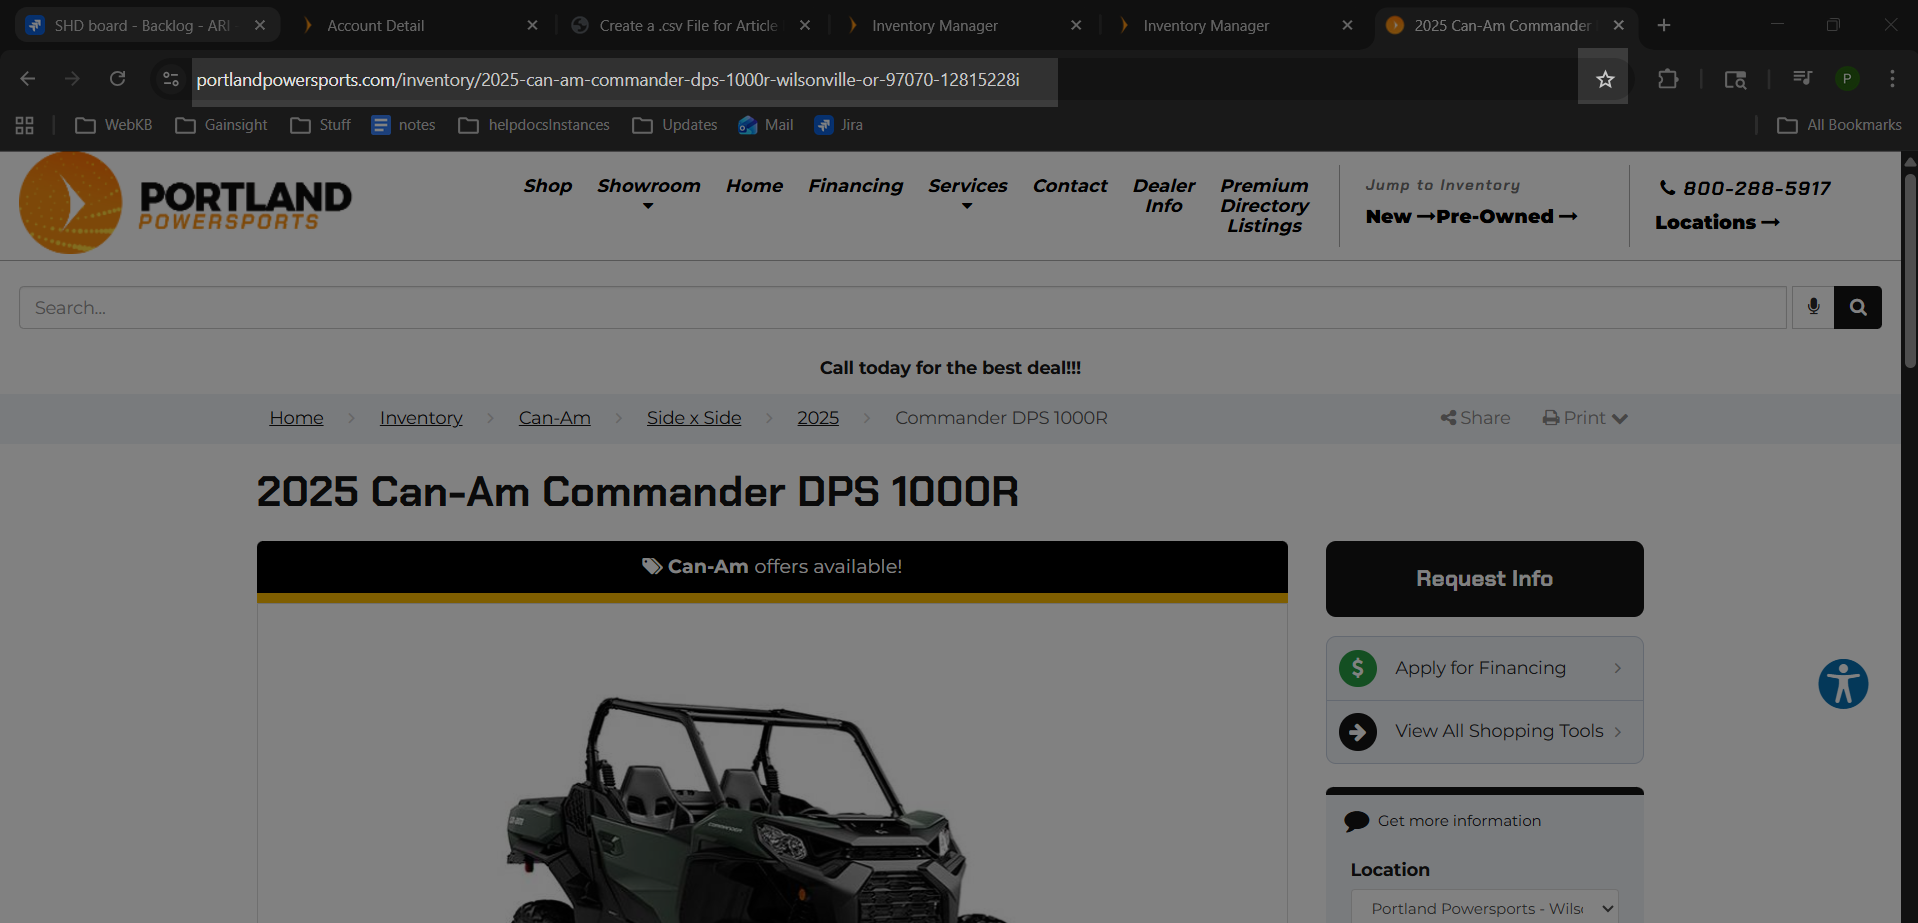Switch to the second Inventory Manager tab

coord(1234,25)
